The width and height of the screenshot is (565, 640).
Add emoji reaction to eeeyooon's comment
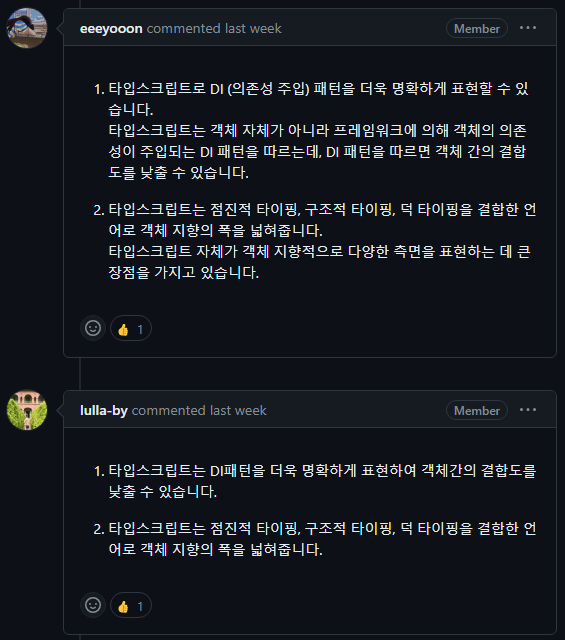(93, 328)
